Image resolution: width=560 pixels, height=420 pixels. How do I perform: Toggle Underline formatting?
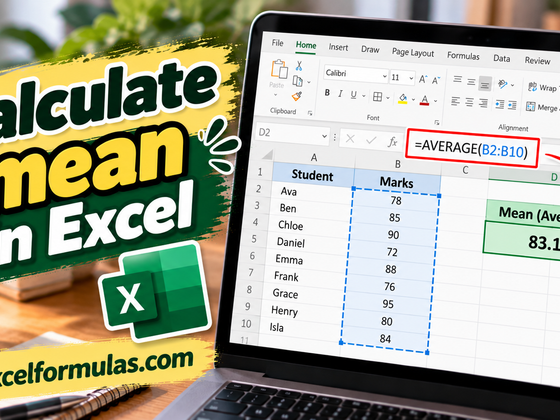[x=353, y=95]
